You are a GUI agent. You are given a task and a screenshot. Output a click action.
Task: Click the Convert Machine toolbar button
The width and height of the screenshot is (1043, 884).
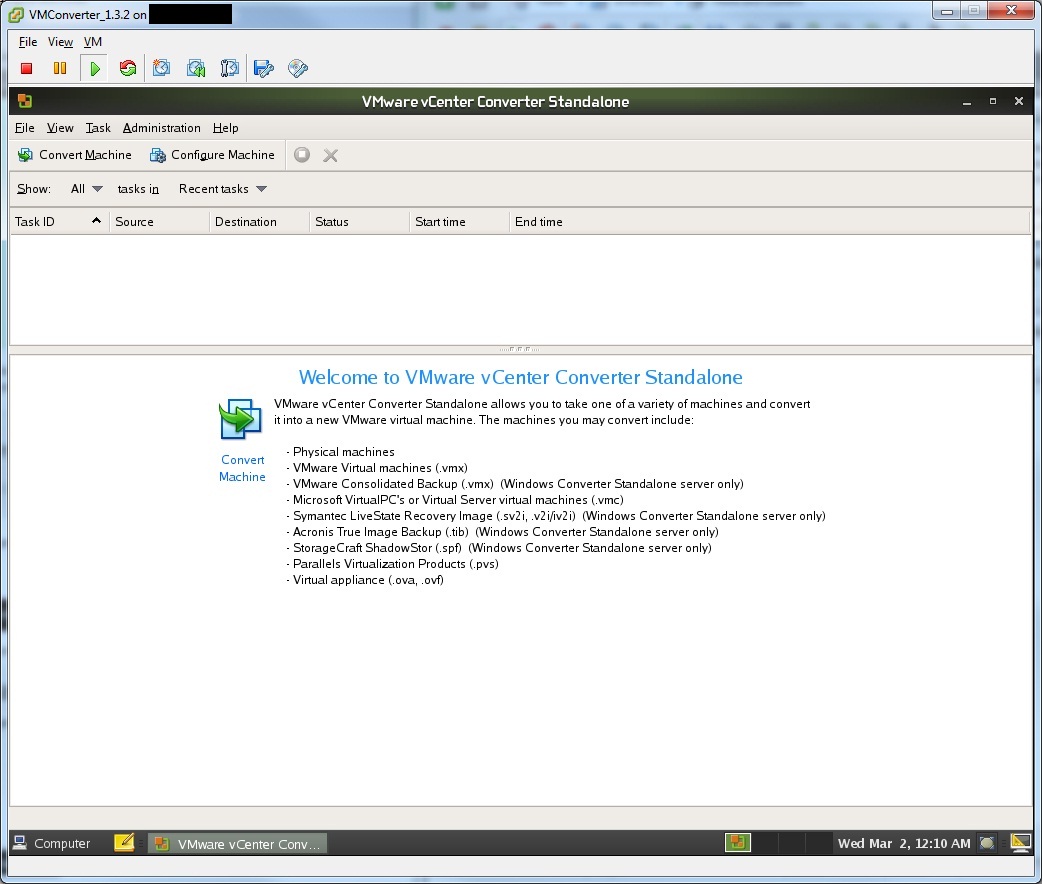74,155
